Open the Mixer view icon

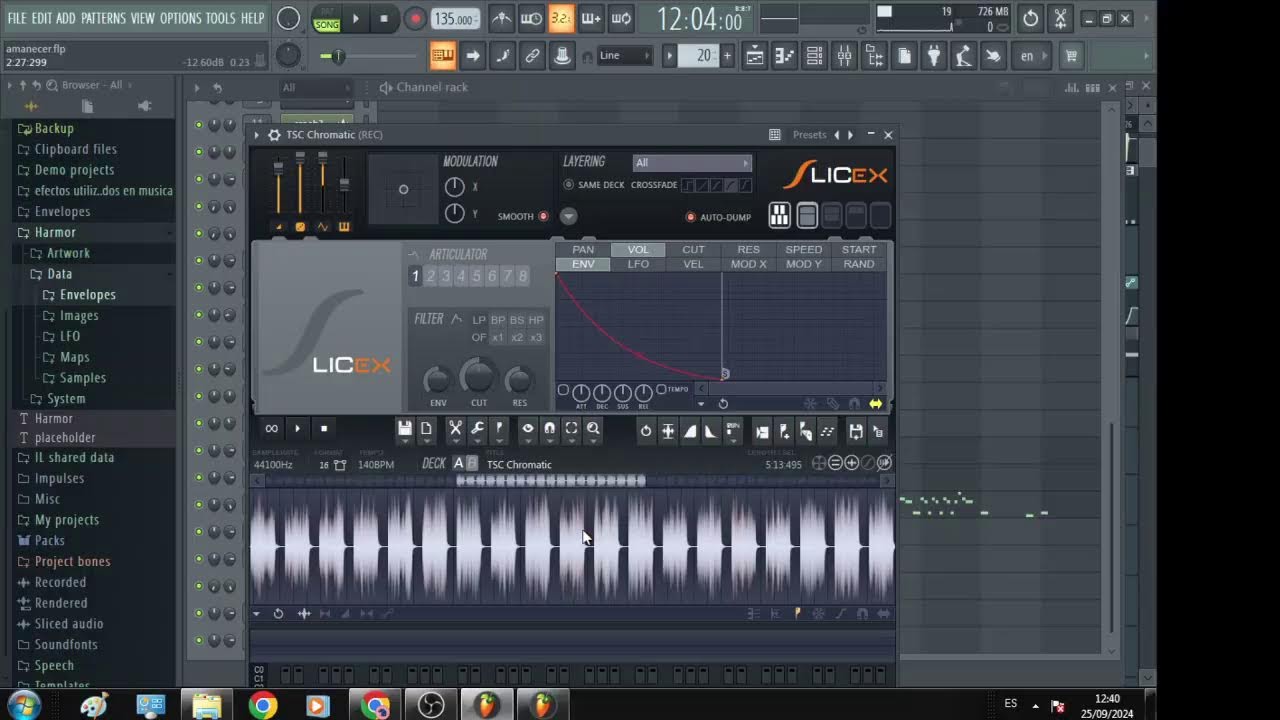click(845, 56)
